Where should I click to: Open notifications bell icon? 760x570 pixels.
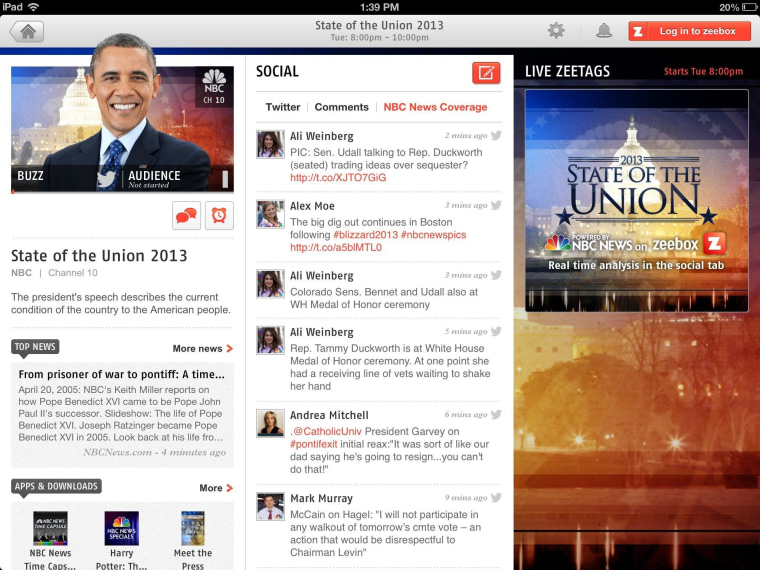pos(603,31)
